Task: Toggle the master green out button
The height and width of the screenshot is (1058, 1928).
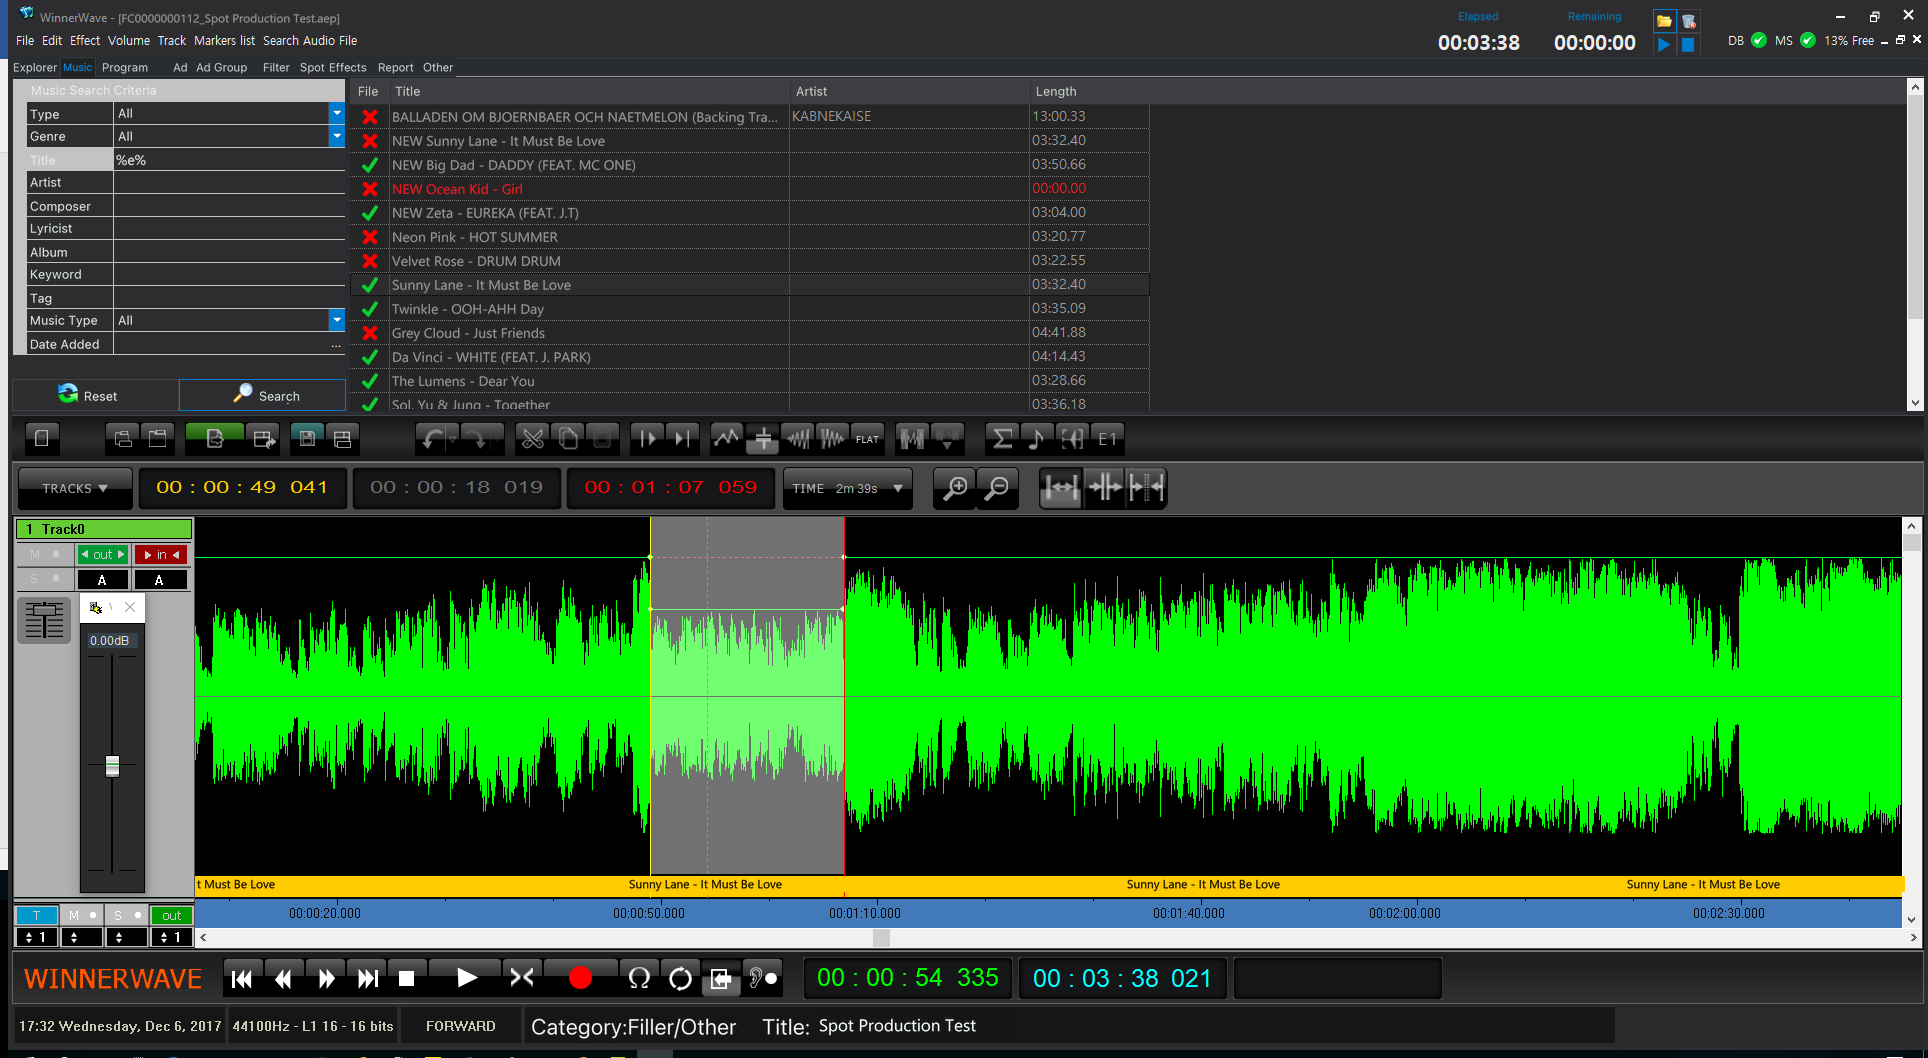Action: [171, 915]
